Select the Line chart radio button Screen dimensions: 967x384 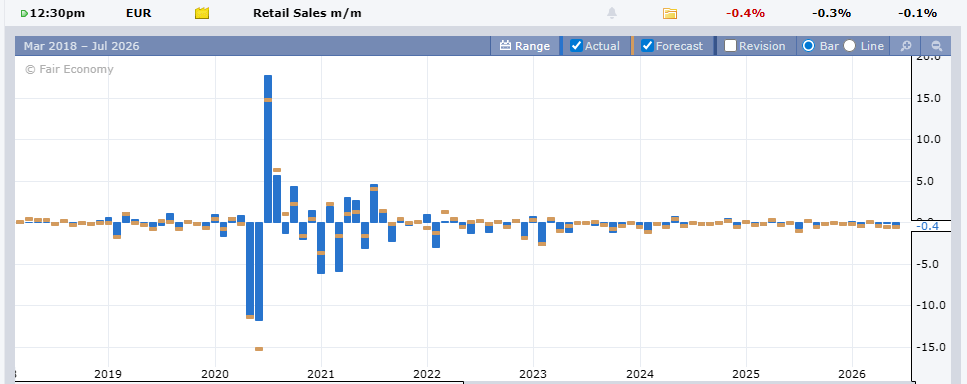point(849,46)
